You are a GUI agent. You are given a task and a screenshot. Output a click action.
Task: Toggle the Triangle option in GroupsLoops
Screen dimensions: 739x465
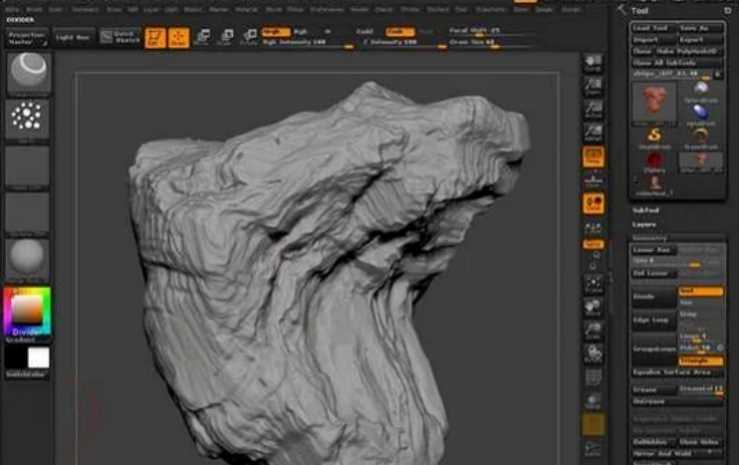[x=701, y=361]
